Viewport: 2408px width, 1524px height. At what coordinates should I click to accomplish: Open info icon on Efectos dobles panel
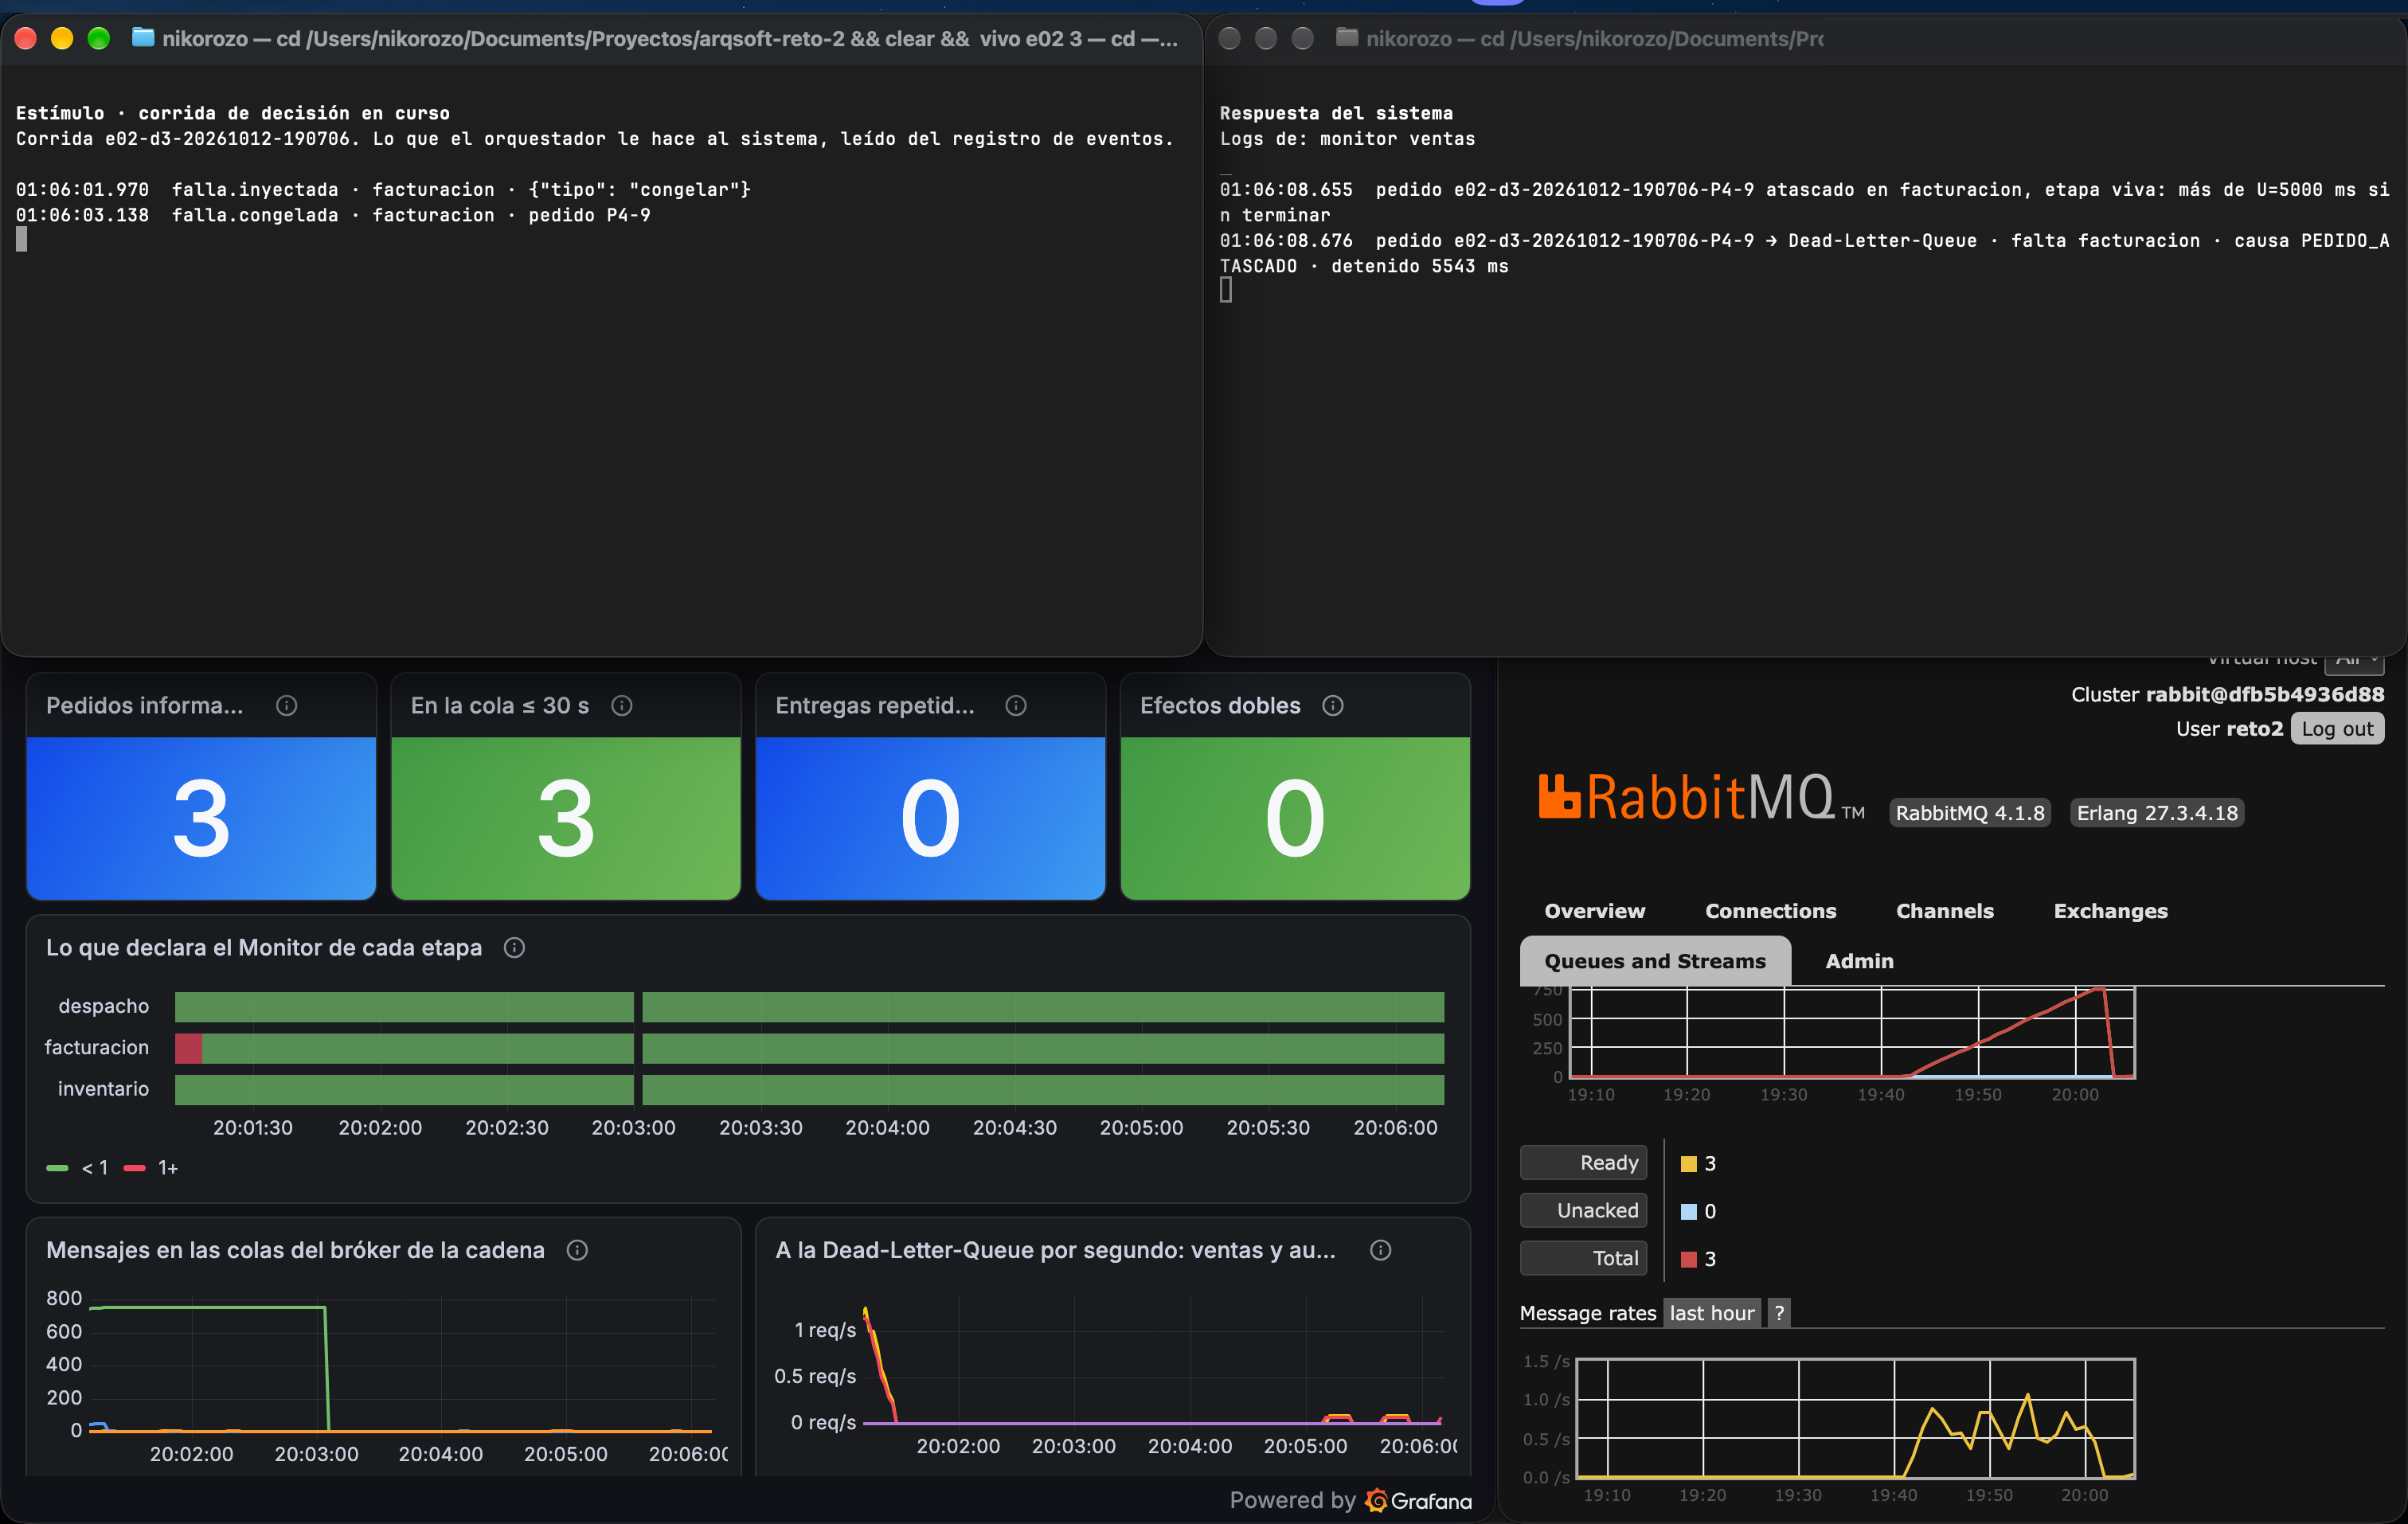pyautogui.click(x=1332, y=706)
